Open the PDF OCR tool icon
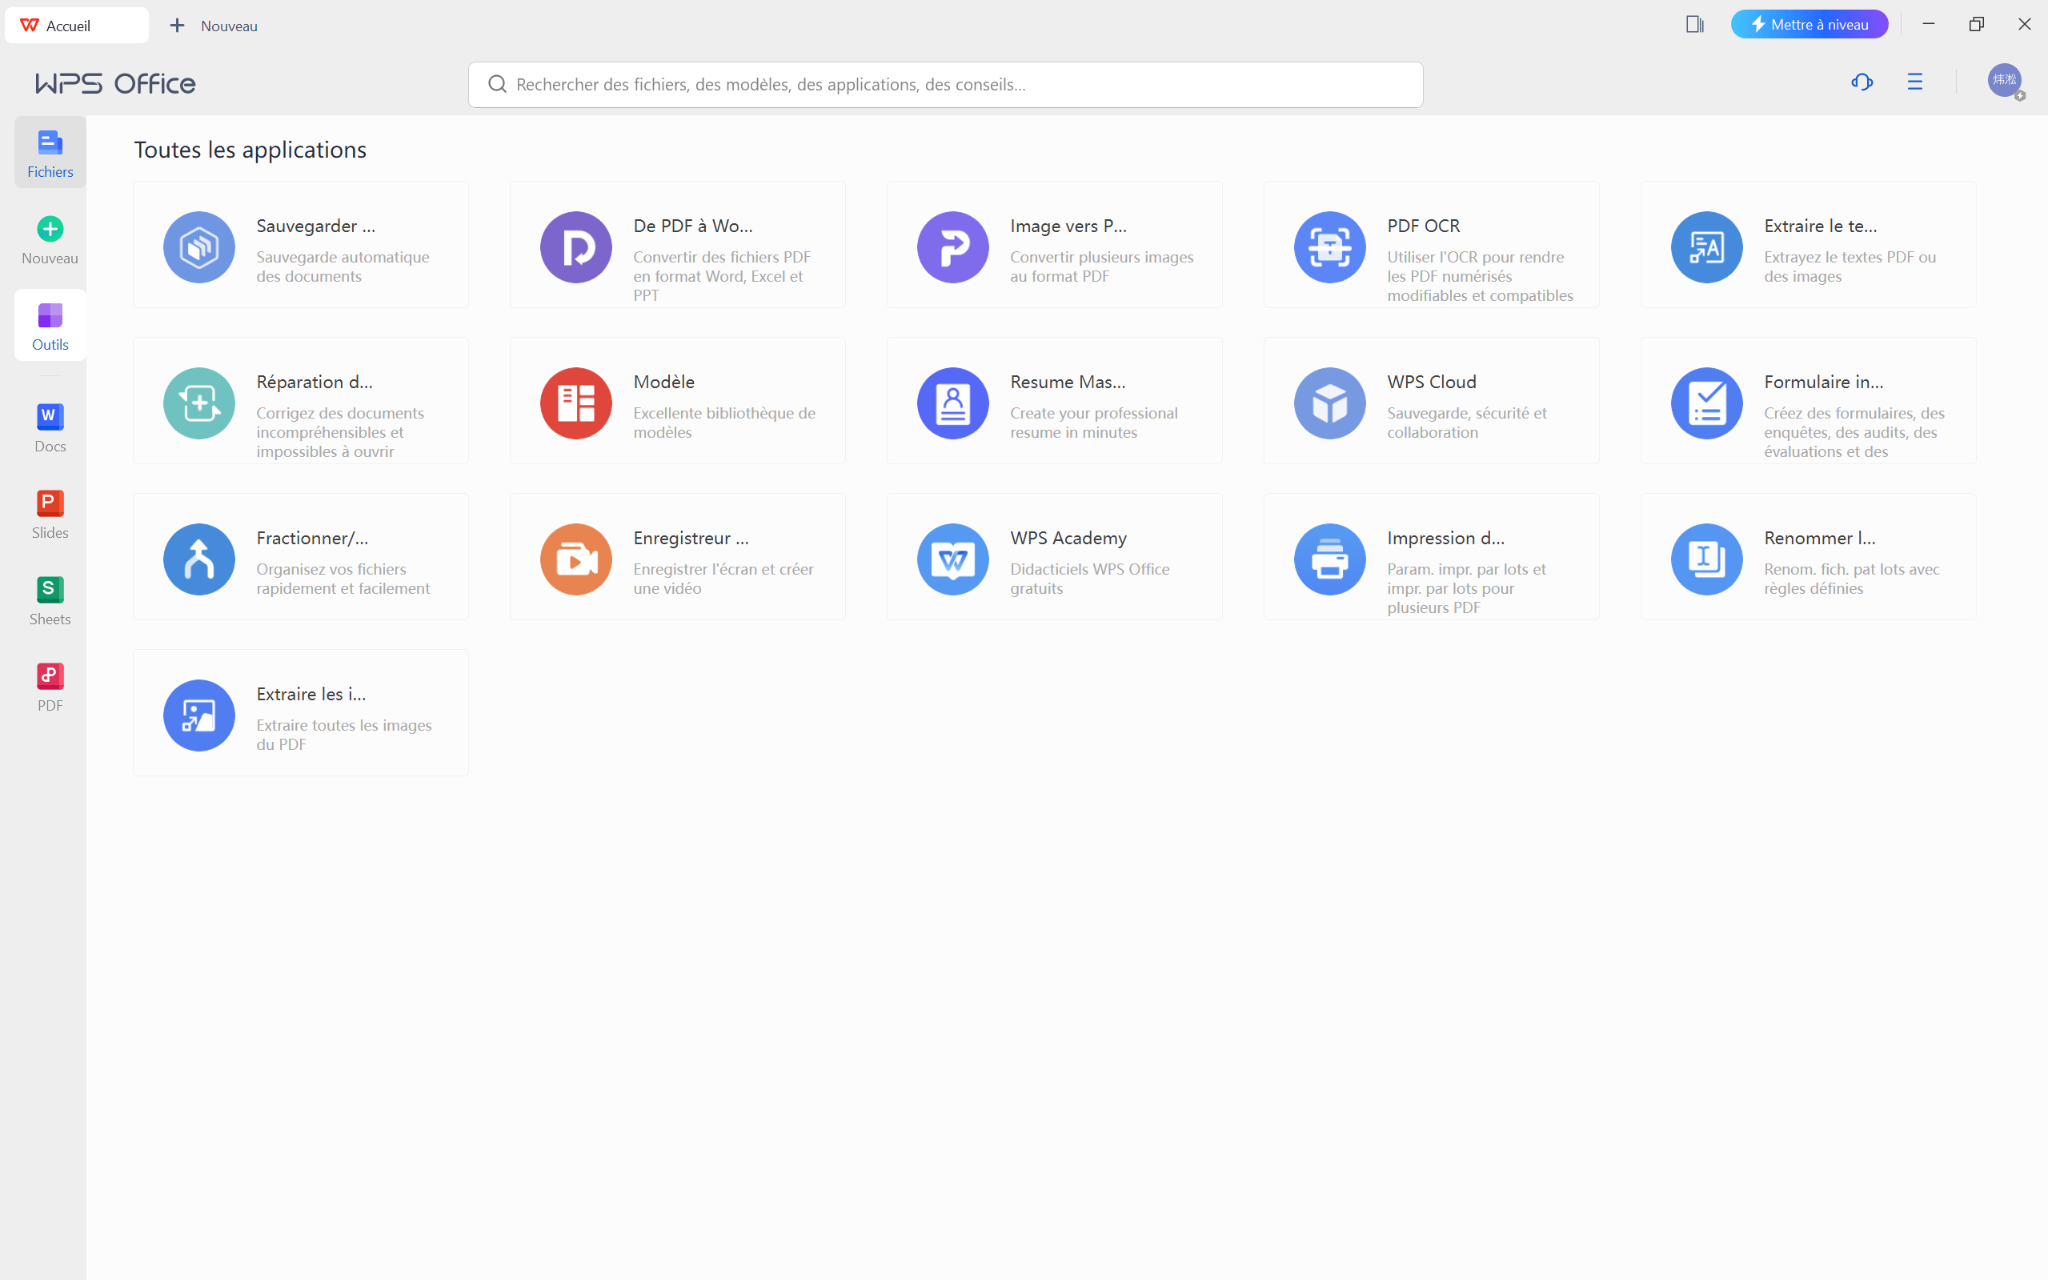Viewport: 2048px width, 1280px height. pyautogui.click(x=1329, y=247)
